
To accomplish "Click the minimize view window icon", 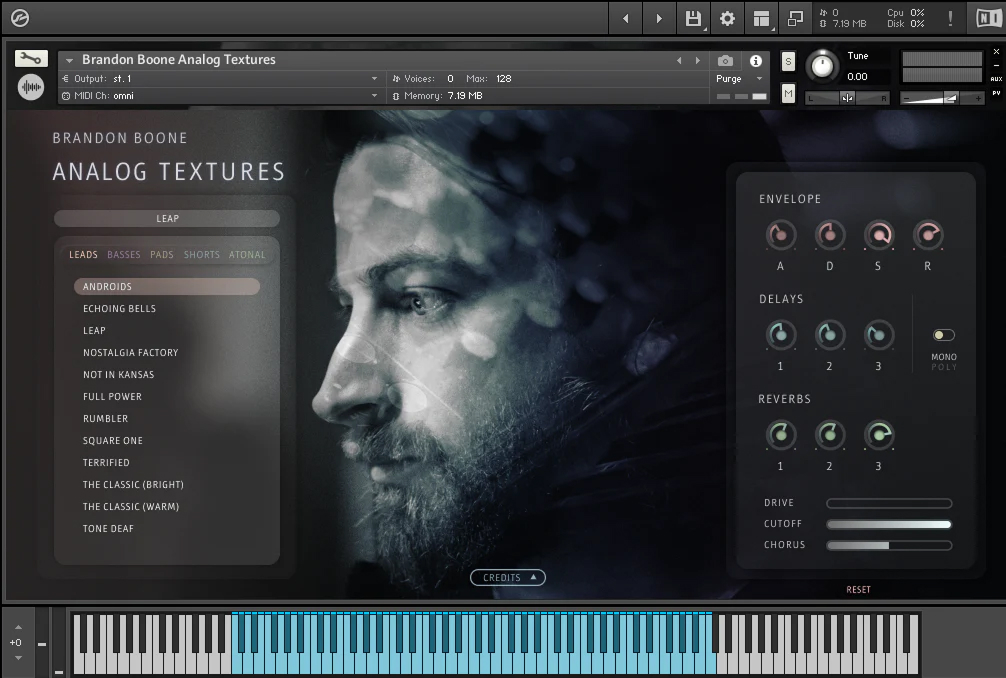I will point(795,19).
